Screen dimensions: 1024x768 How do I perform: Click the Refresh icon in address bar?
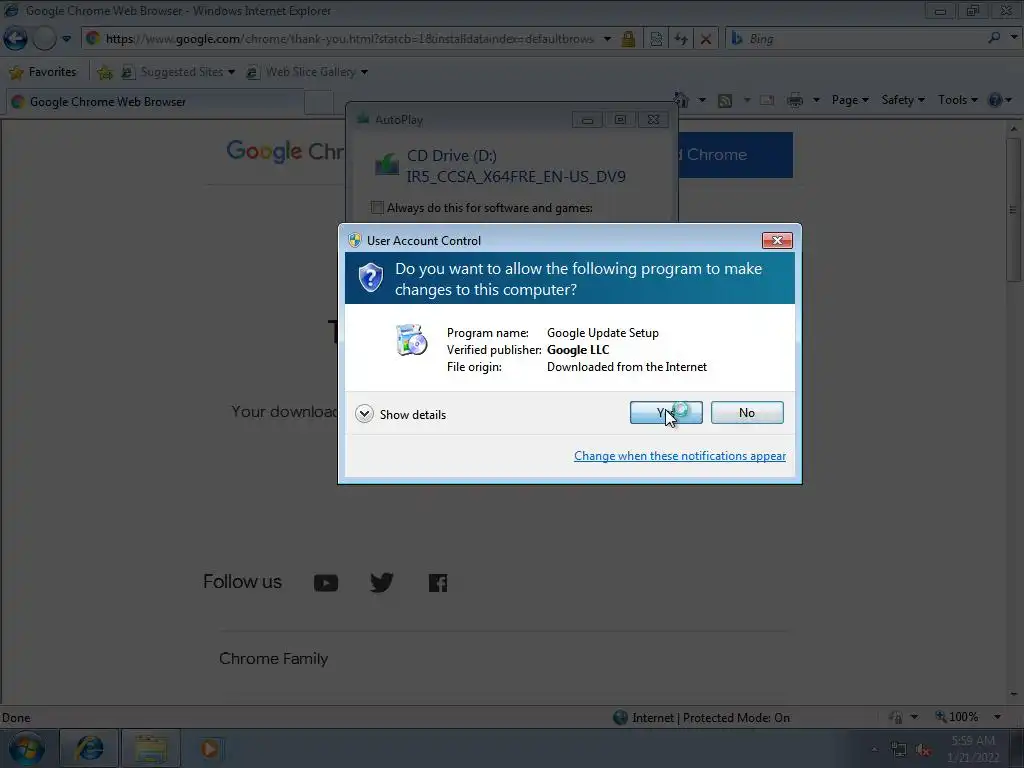(x=681, y=39)
